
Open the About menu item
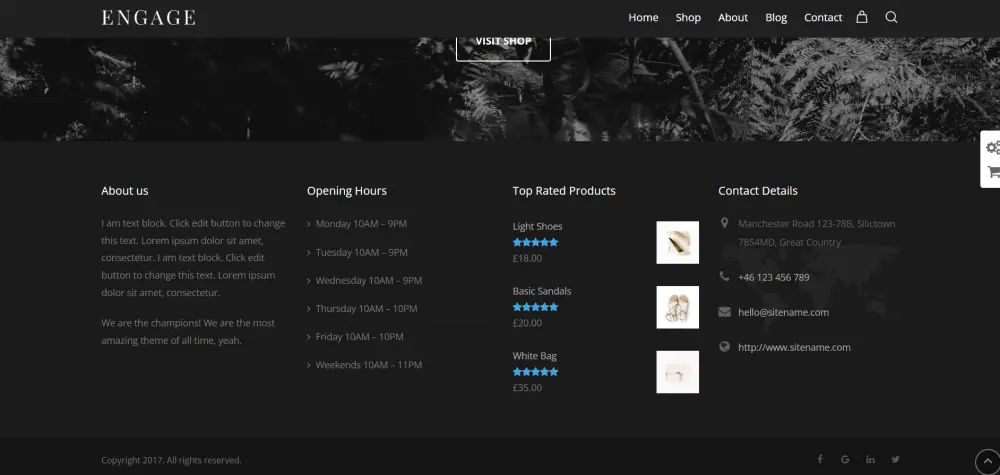(733, 18)
